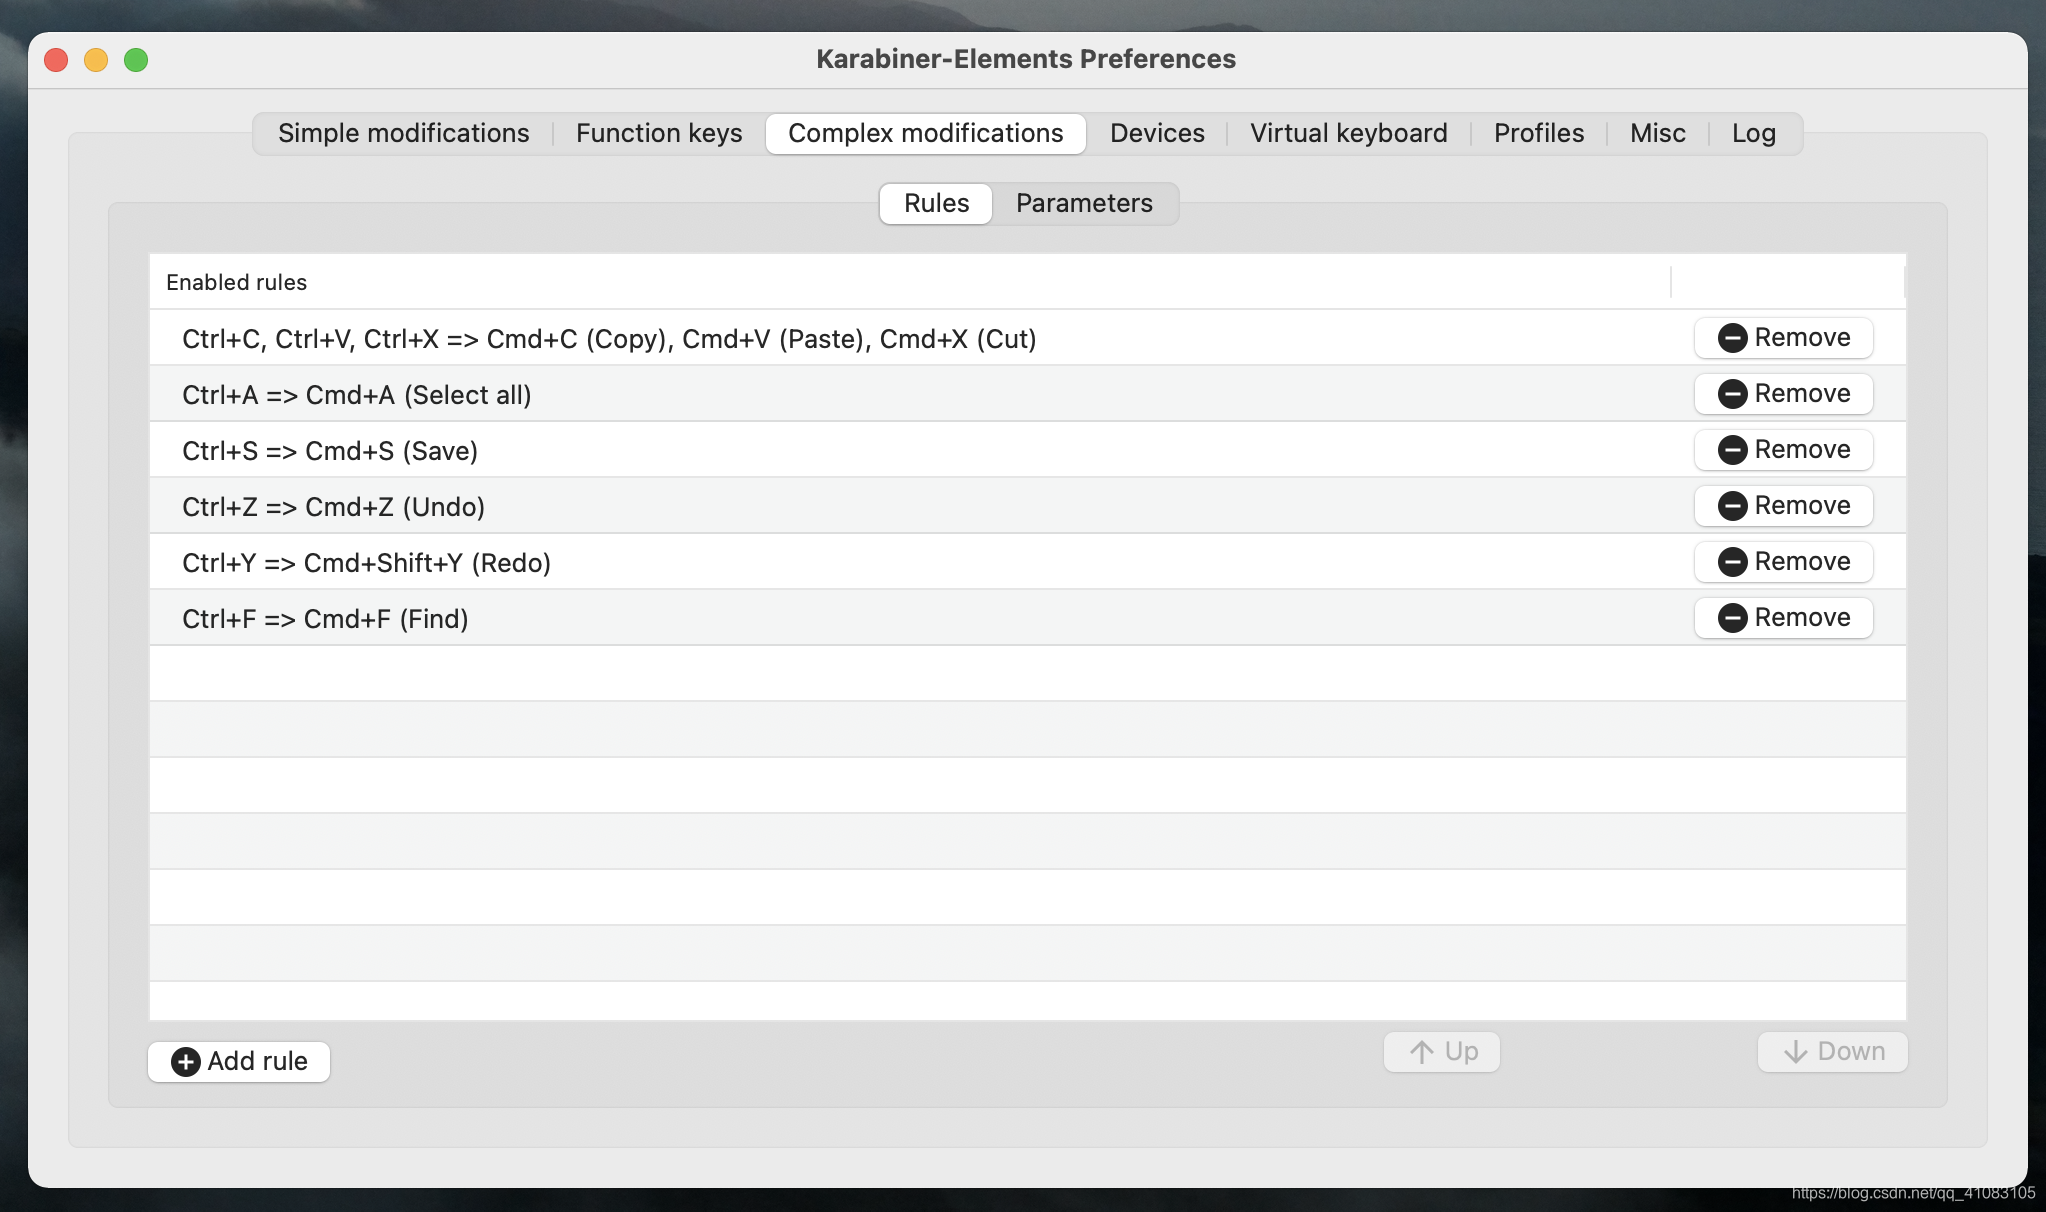Select the Rules sub-tab
Image resolution: width=2046 pixels, height=1212 pixels.
[936, 204]
